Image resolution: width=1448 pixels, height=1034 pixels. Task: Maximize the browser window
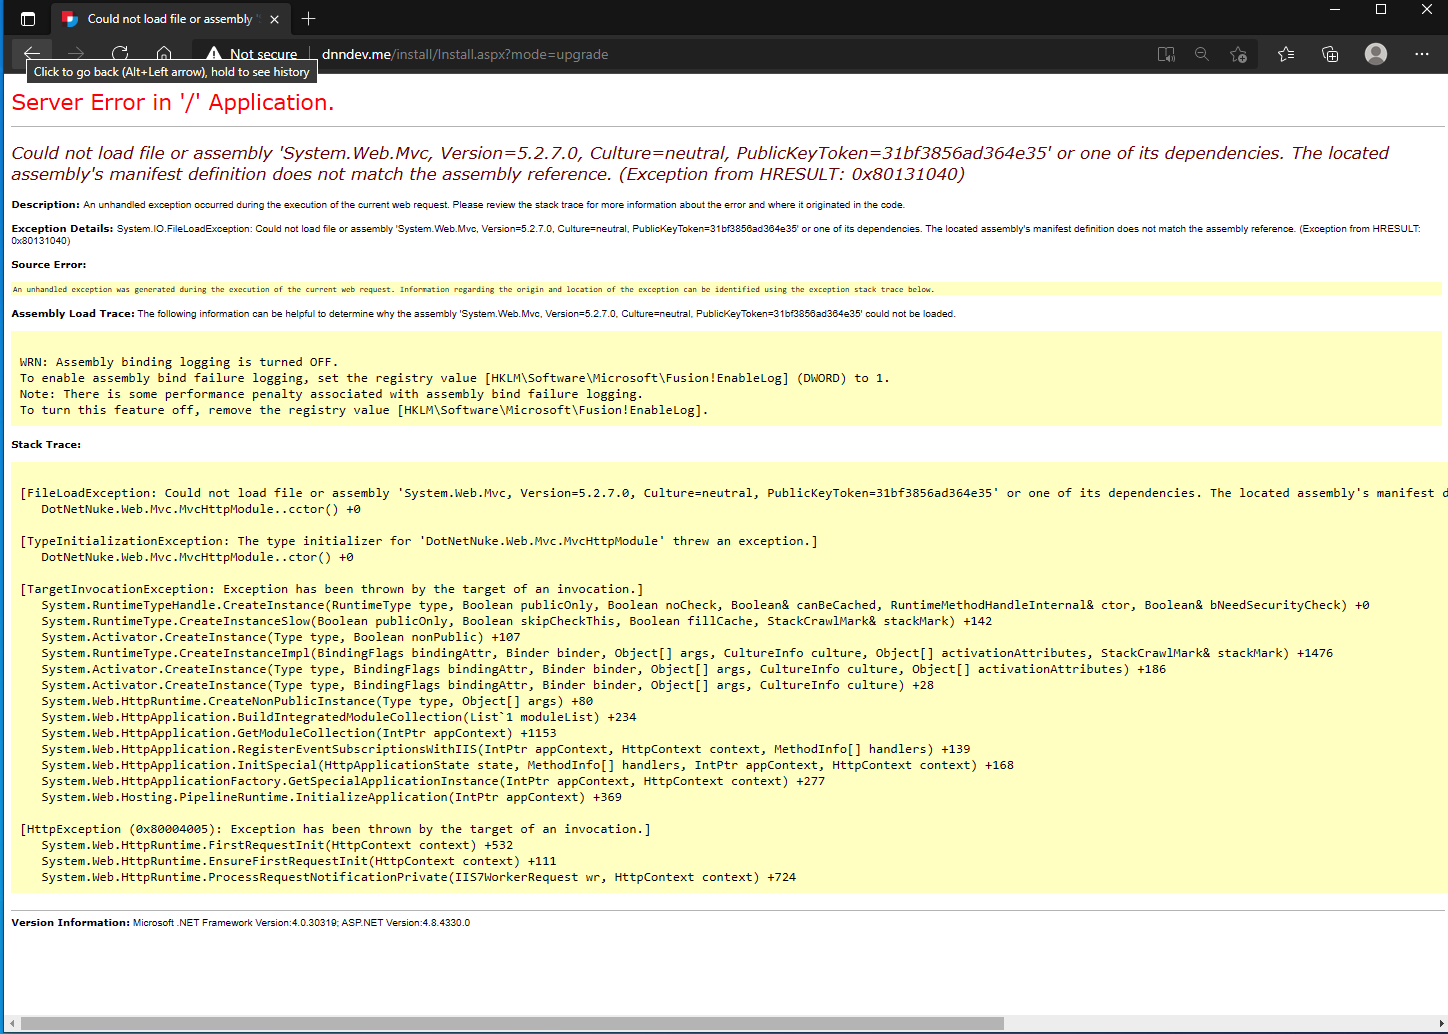(1381, 10)
